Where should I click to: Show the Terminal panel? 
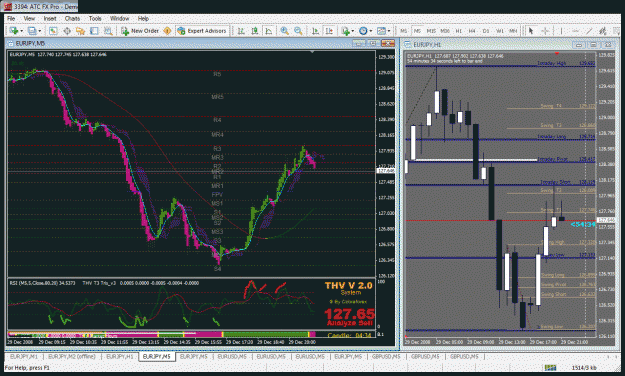tap(94, 31)
